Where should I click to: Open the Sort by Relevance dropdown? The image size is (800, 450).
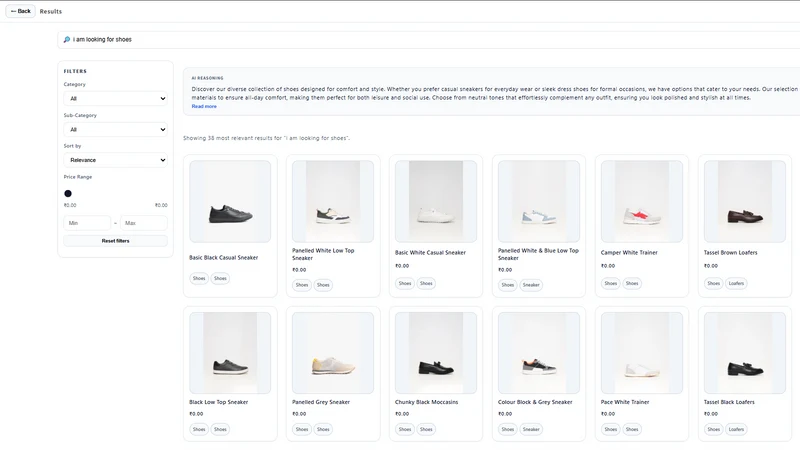115,160
